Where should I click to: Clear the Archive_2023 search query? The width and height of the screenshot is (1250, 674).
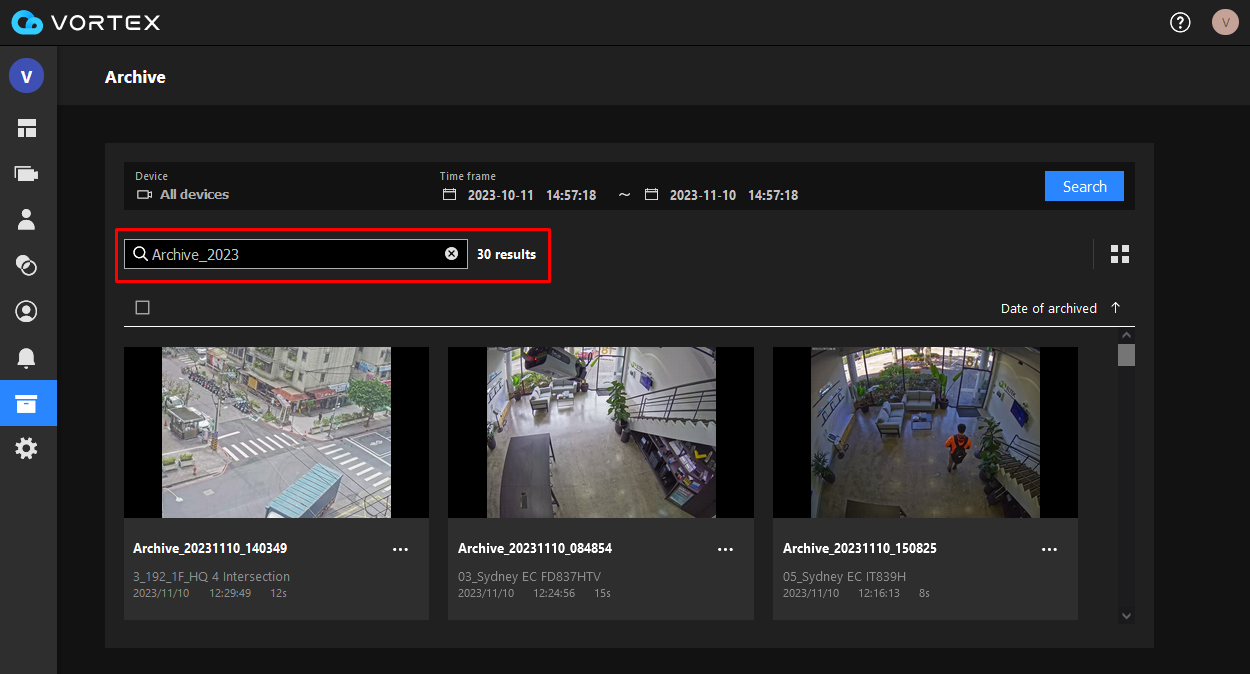click(451, 253)
